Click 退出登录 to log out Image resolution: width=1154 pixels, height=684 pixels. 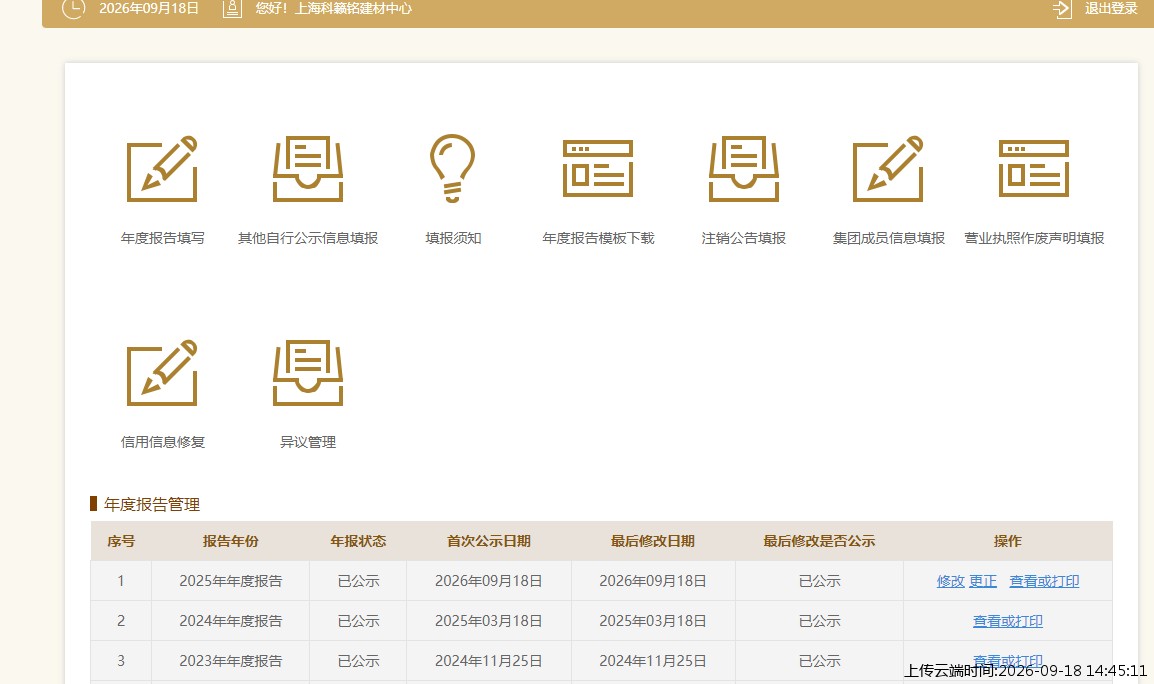pos(1111,9)
